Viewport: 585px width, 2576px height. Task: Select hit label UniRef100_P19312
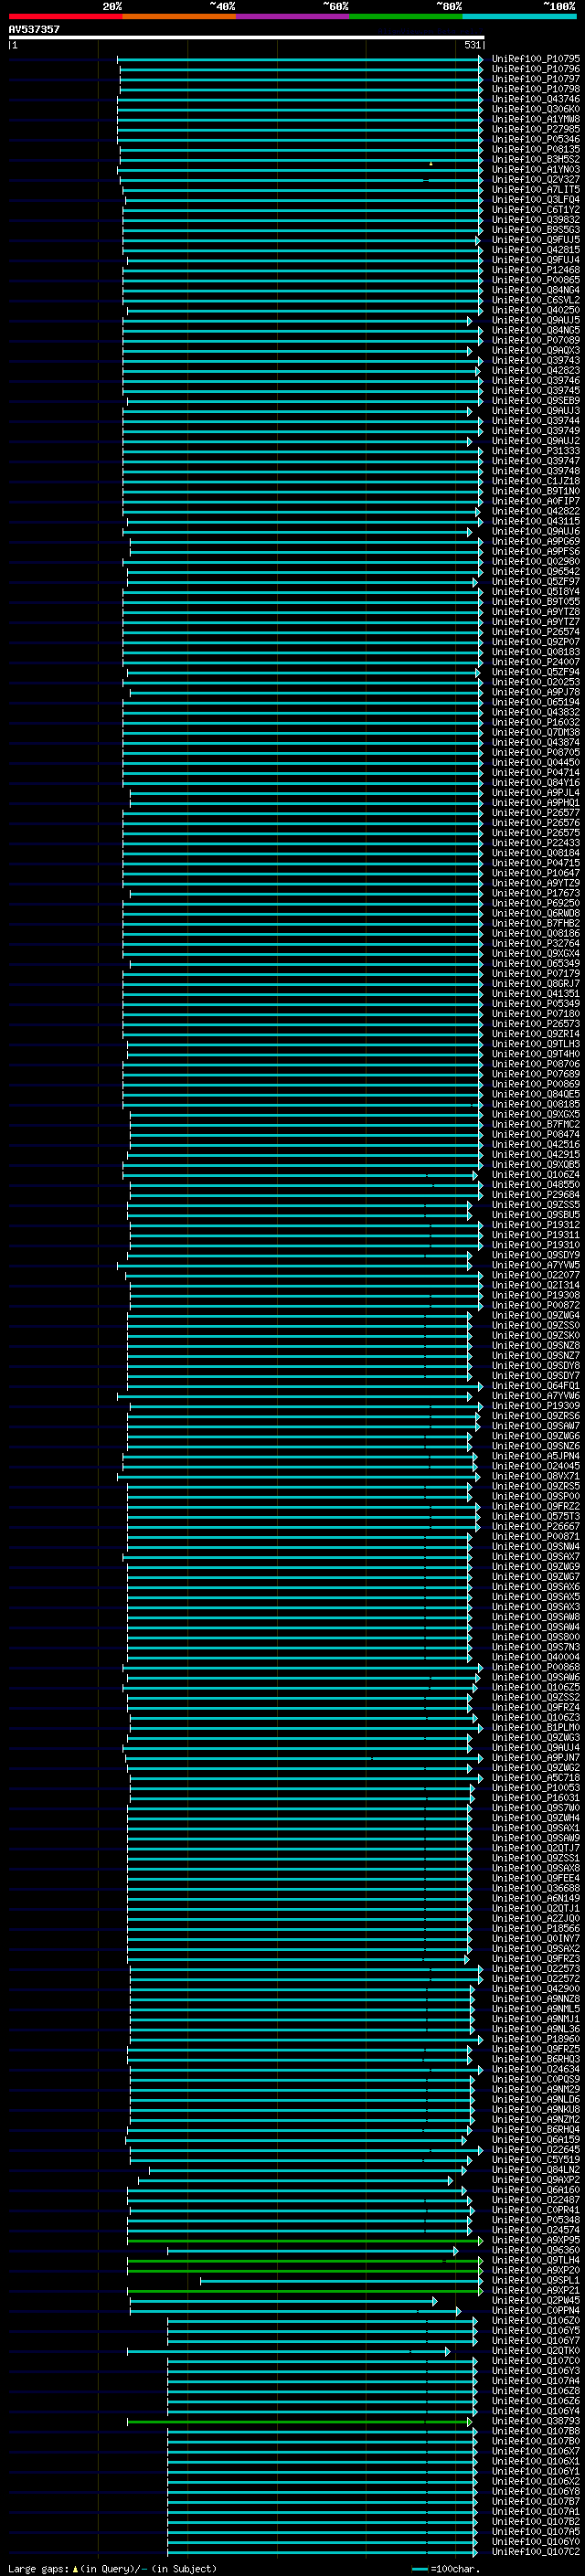536,1224
